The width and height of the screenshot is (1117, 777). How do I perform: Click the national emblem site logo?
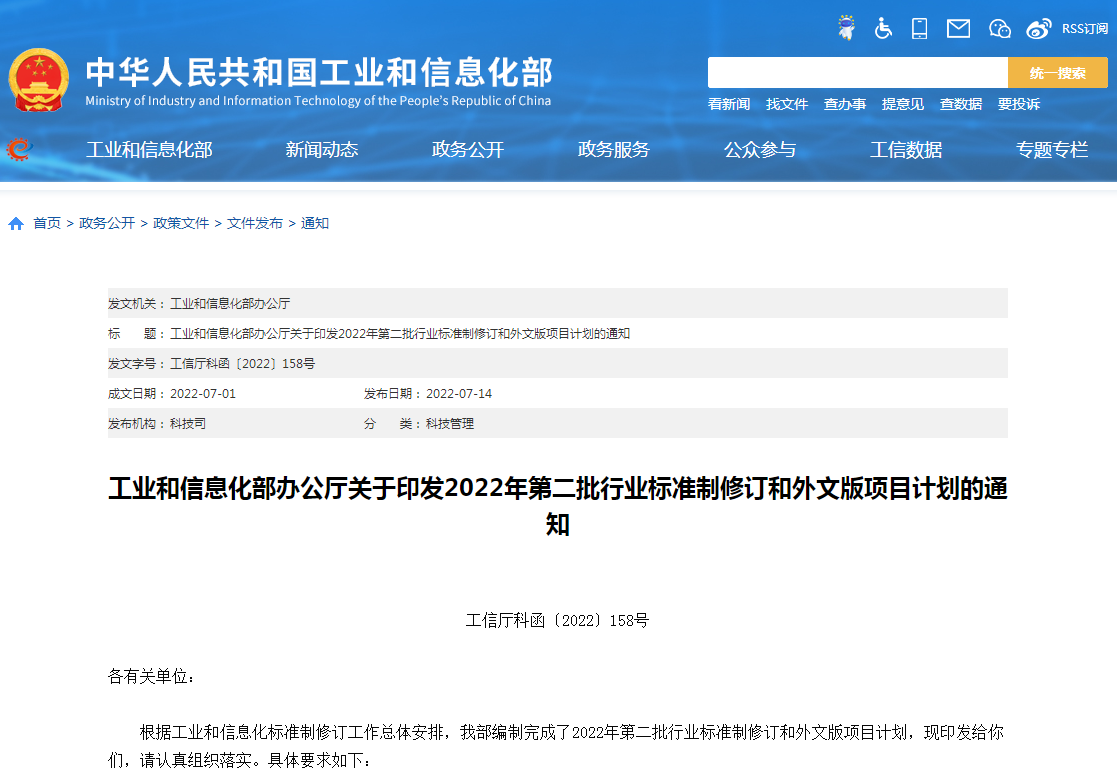click(39, 77)
